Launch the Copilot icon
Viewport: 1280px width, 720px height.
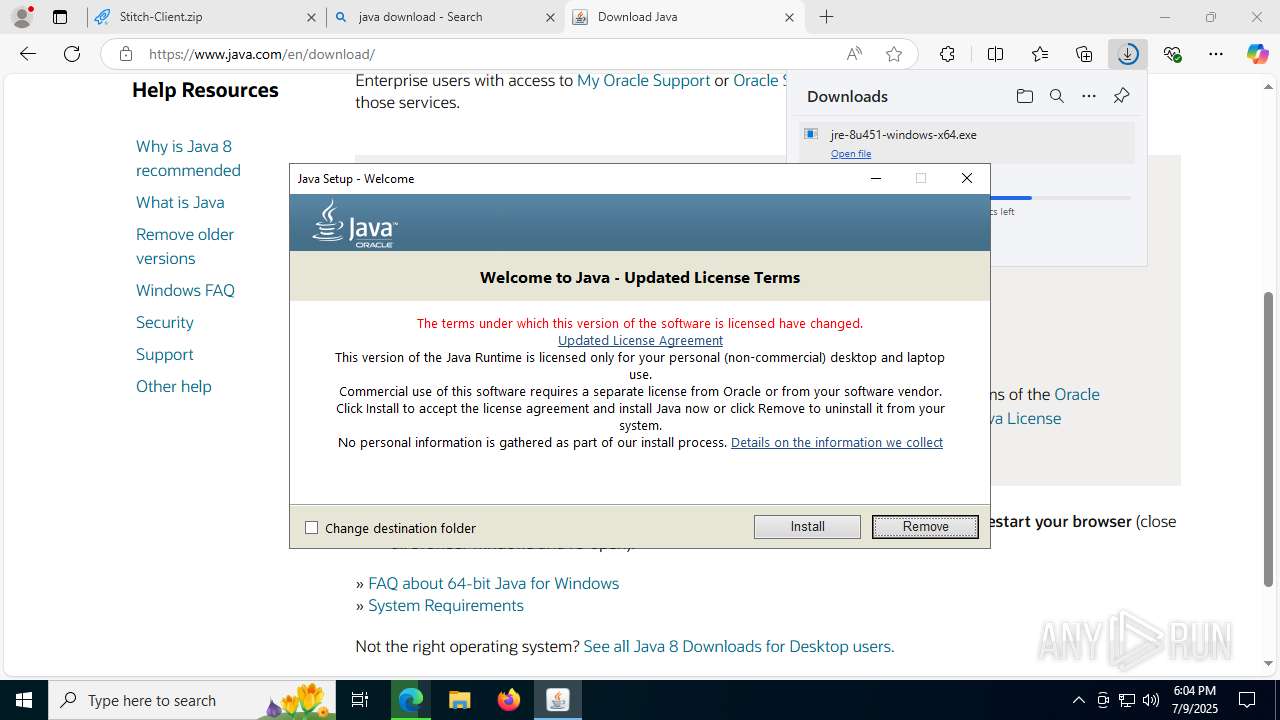coord(1257,54)
